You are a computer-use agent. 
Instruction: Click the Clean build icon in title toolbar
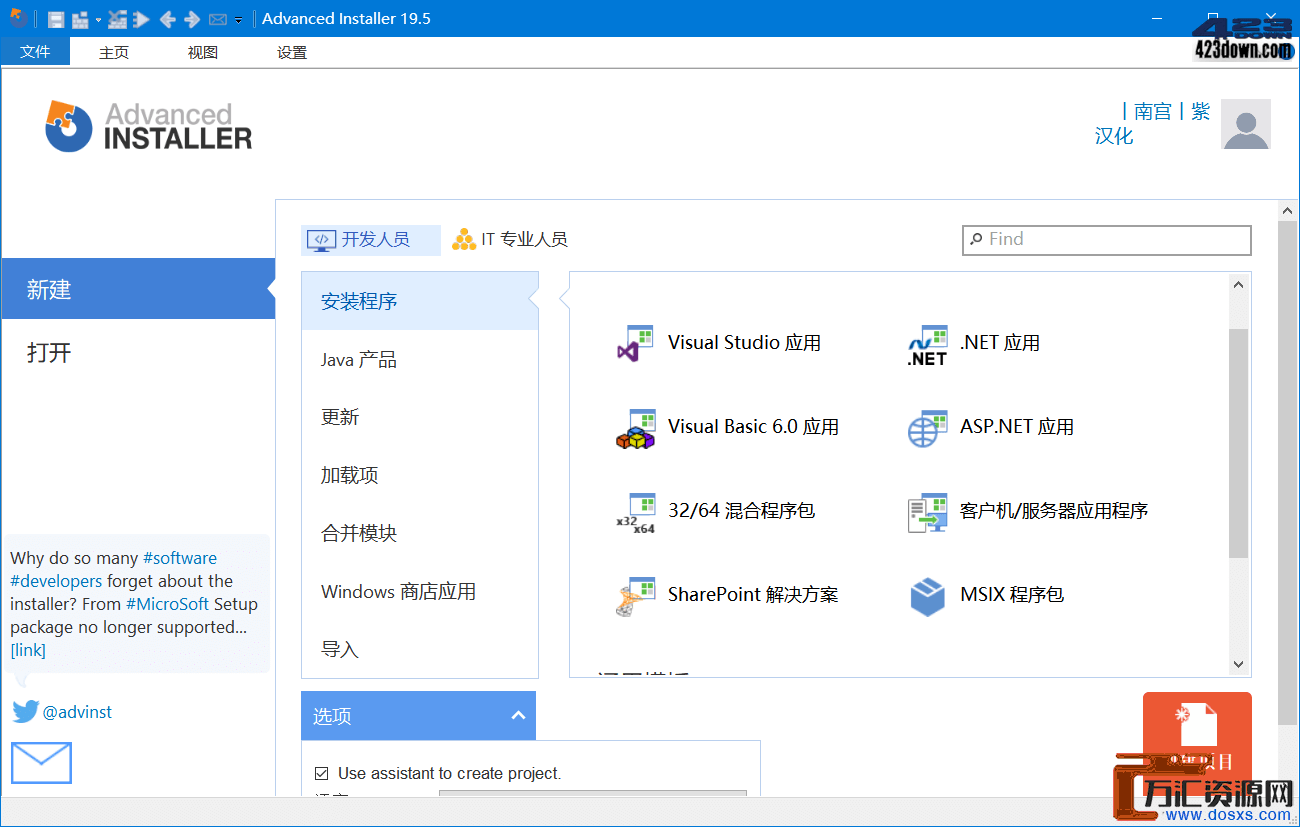[117, 19]
